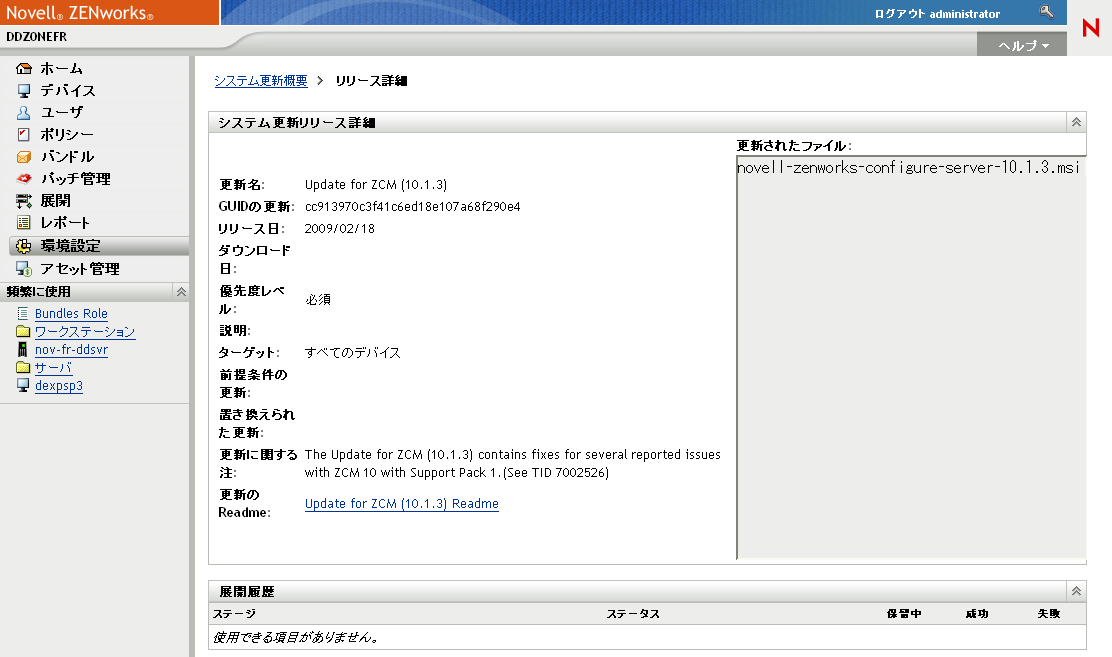Open パッチ管理 menu item
The image size is (1112, 657).
(75, 179)
